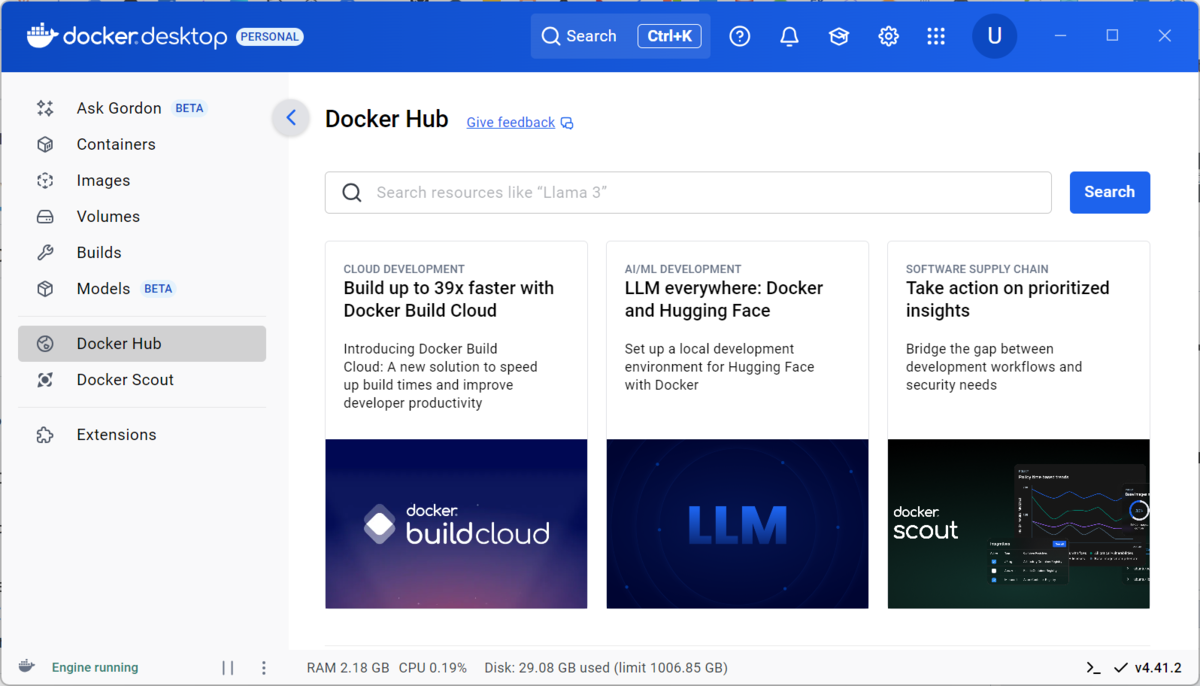Screen dimensions: 1200x686
Task: Pause the Docker engine
Action: coord(228,667)
